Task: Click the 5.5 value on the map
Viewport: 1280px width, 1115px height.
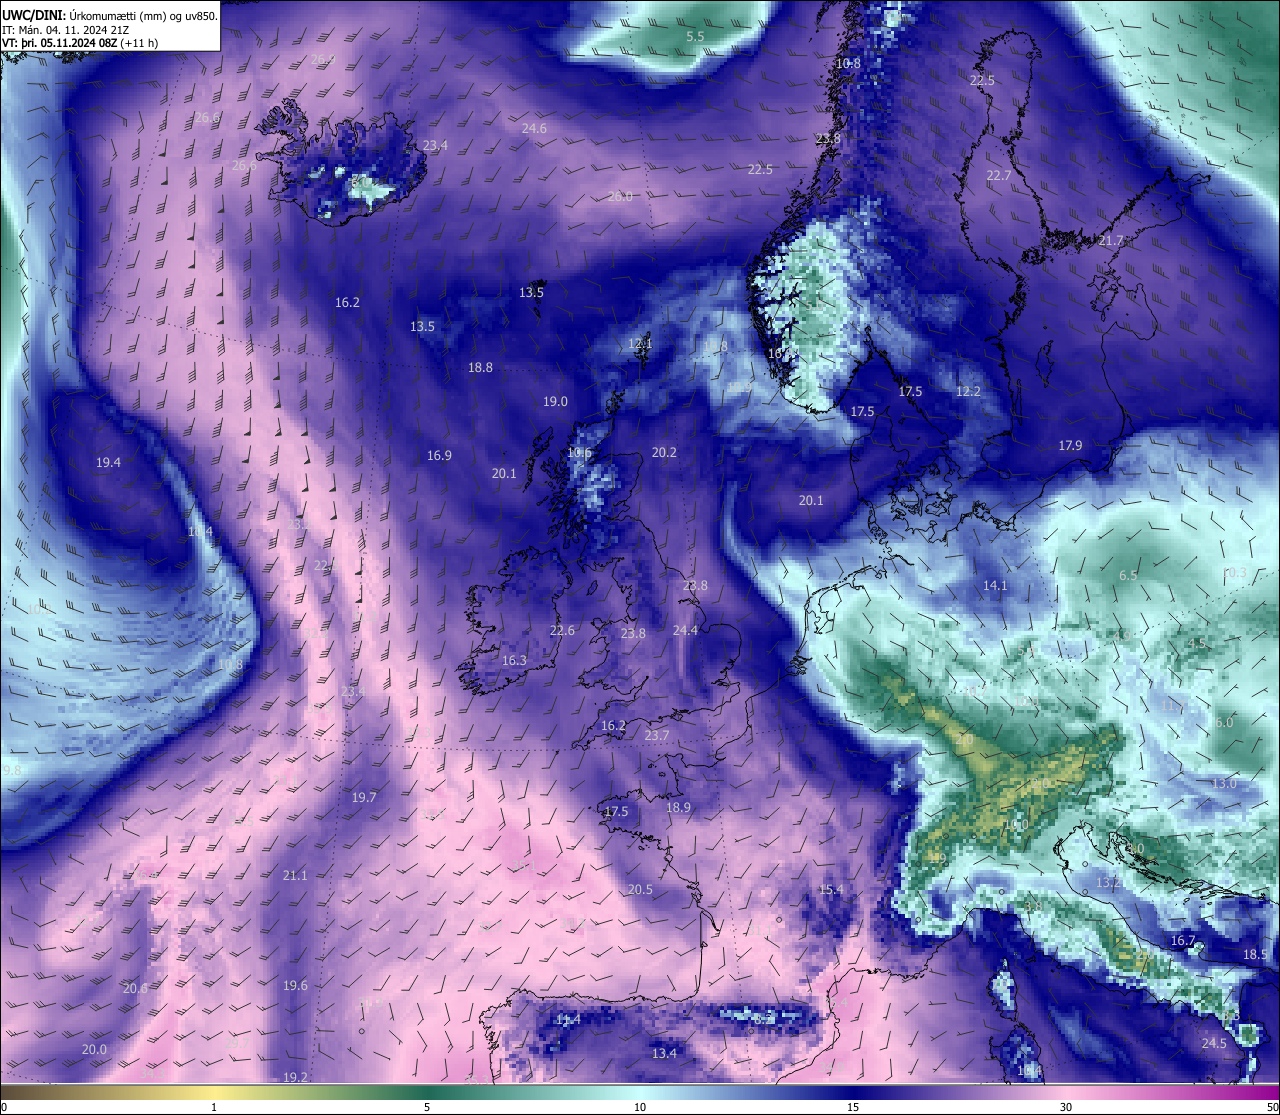Action: 695,36
